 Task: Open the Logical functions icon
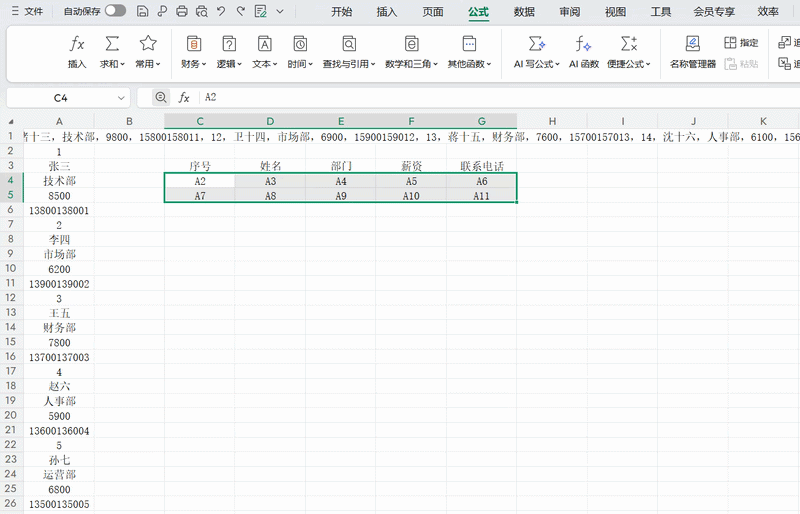point(229,45)
